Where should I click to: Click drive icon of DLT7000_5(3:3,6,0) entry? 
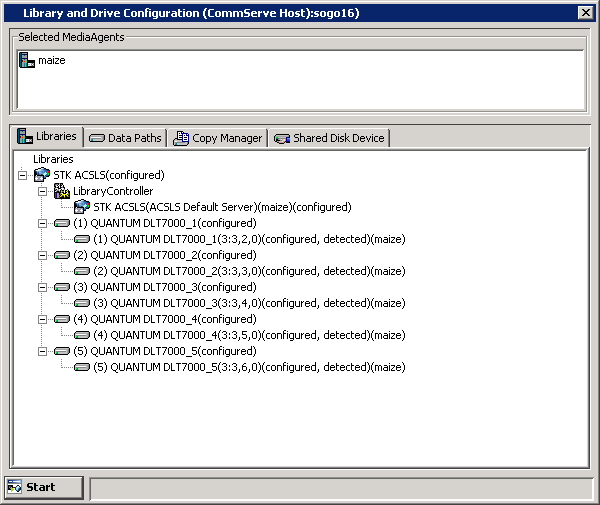tap(82, 367)
